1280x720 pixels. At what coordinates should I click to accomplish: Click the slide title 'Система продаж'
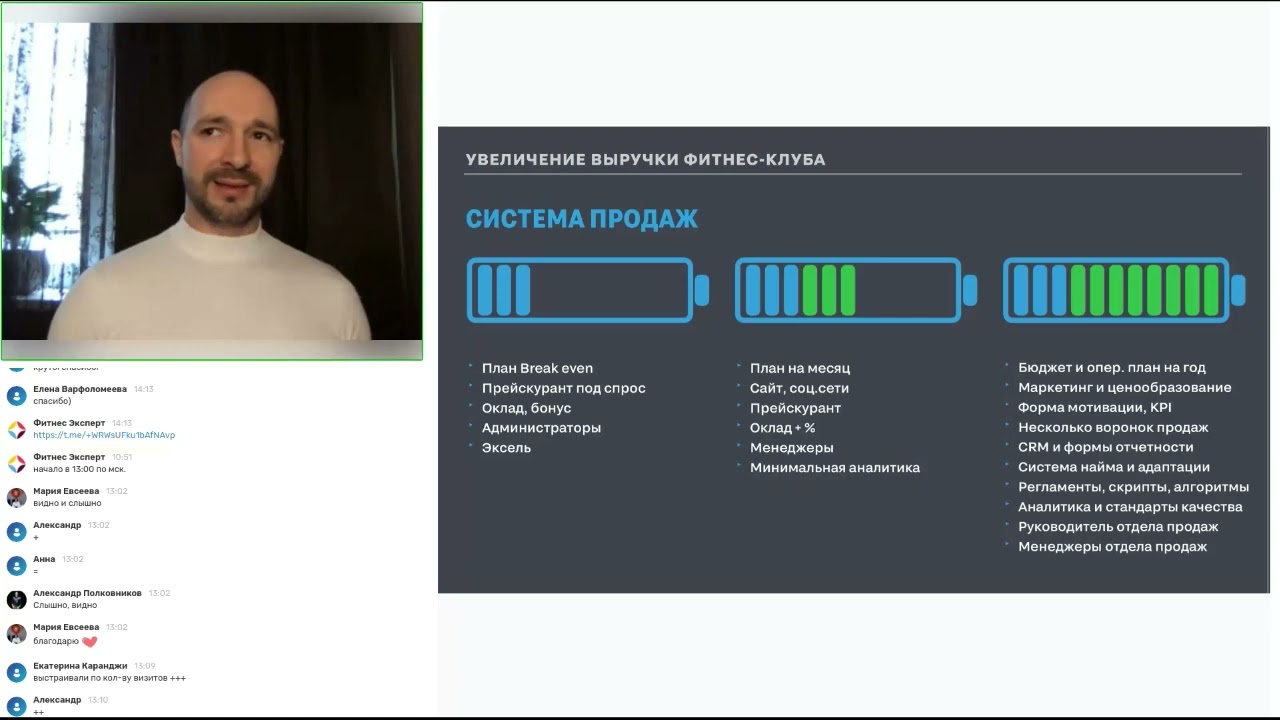click(582, 219)
